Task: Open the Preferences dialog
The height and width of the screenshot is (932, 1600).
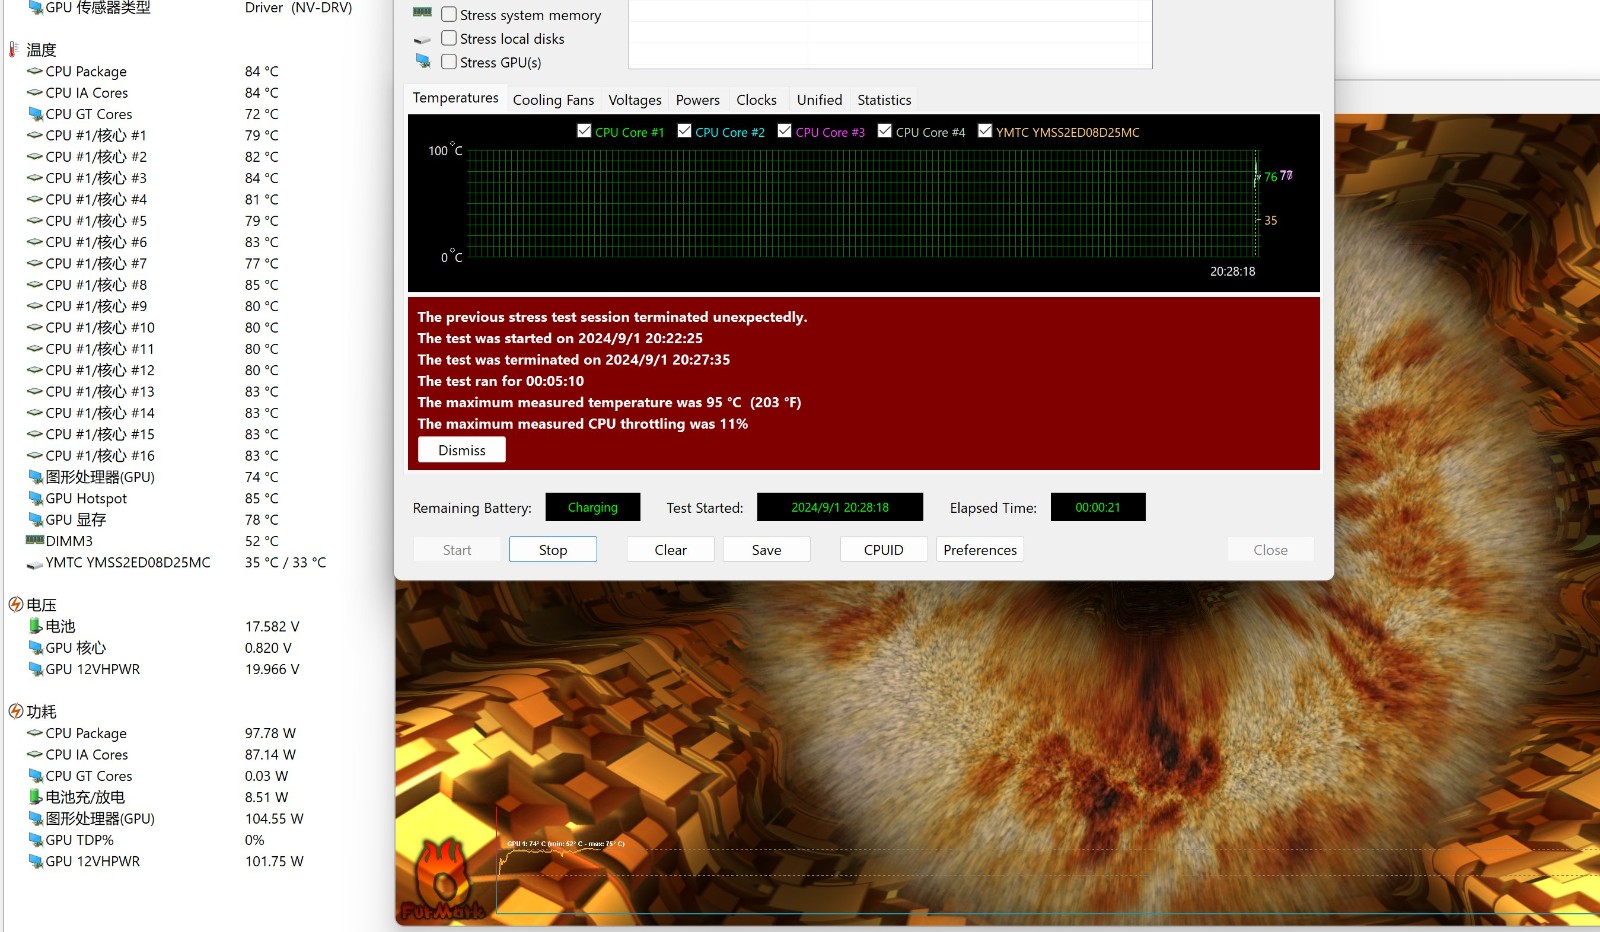Action: (979, 550)
